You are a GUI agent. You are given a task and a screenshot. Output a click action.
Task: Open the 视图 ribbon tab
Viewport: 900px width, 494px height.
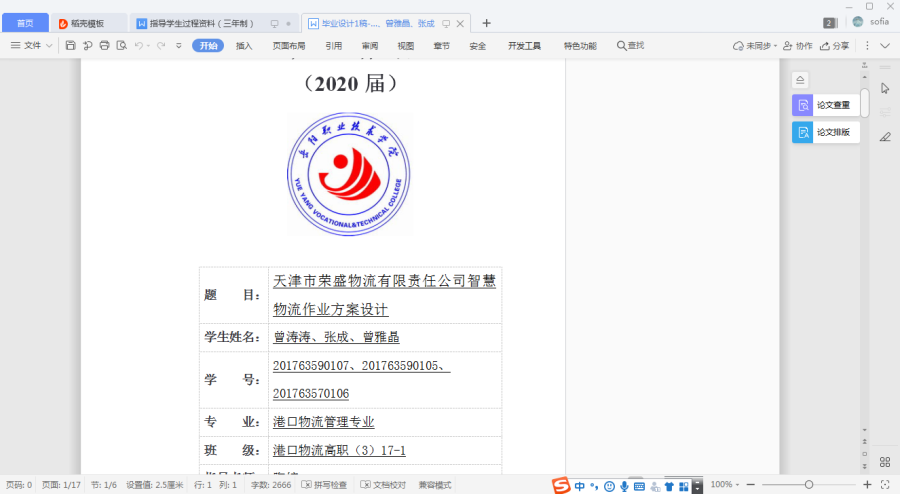point(406,46)
